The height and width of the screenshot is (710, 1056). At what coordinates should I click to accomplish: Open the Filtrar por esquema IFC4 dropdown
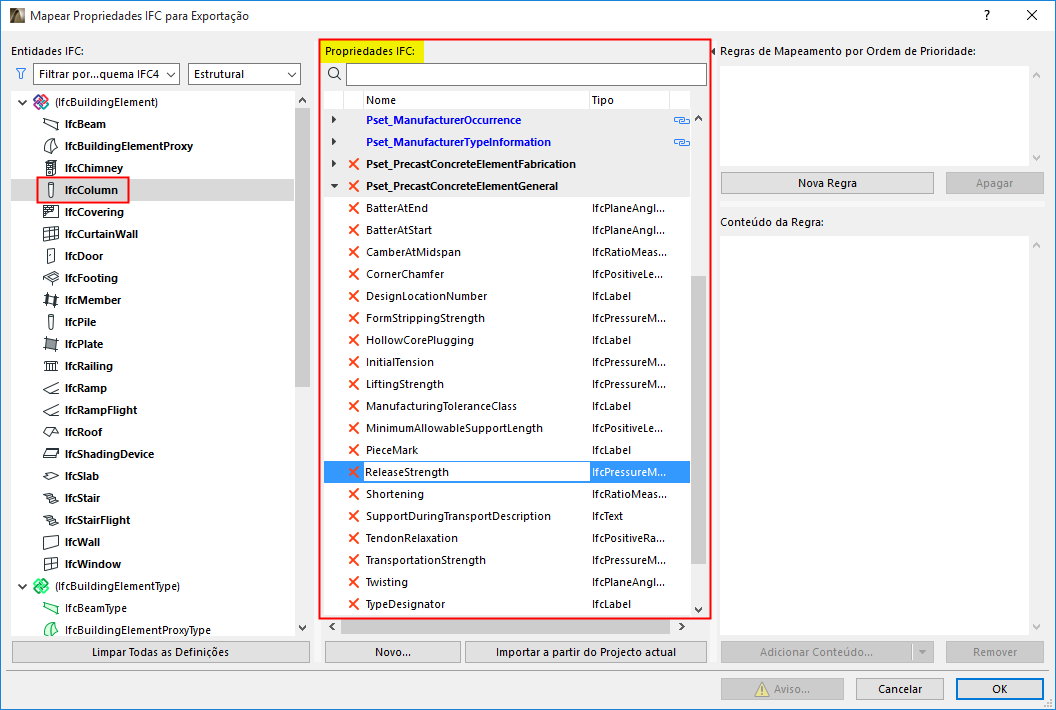pyautogui.click(x=106, y=74)
